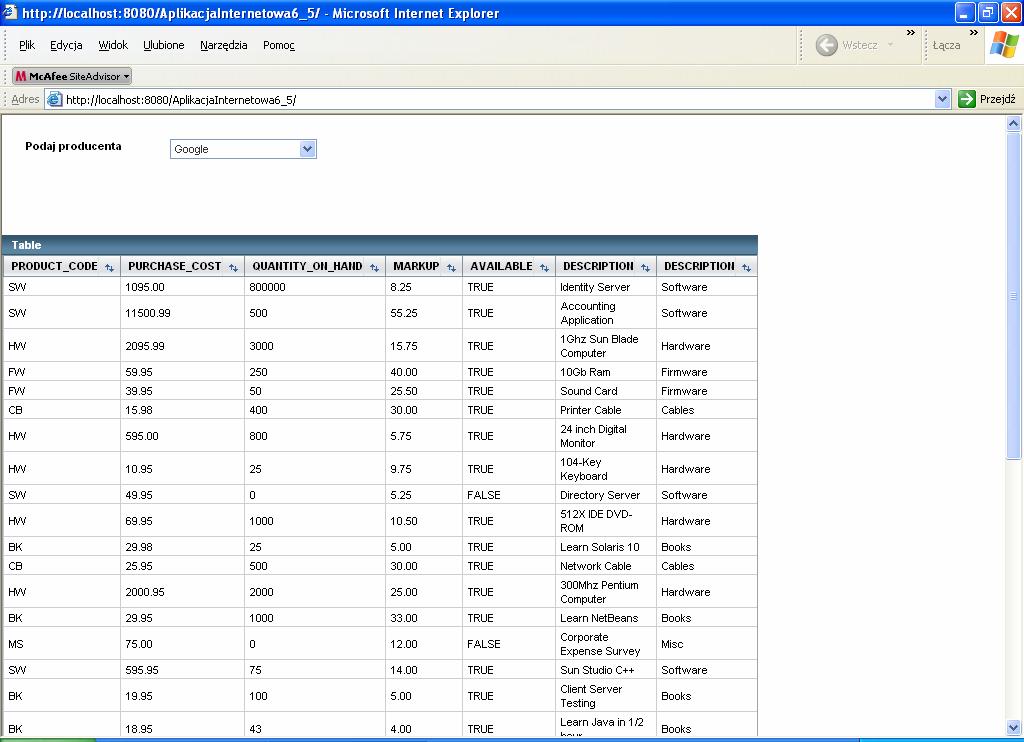This screenshot has width=1024, height=742.
Task: Click the Sun Studio C++ cell
Action: [605, 669]
